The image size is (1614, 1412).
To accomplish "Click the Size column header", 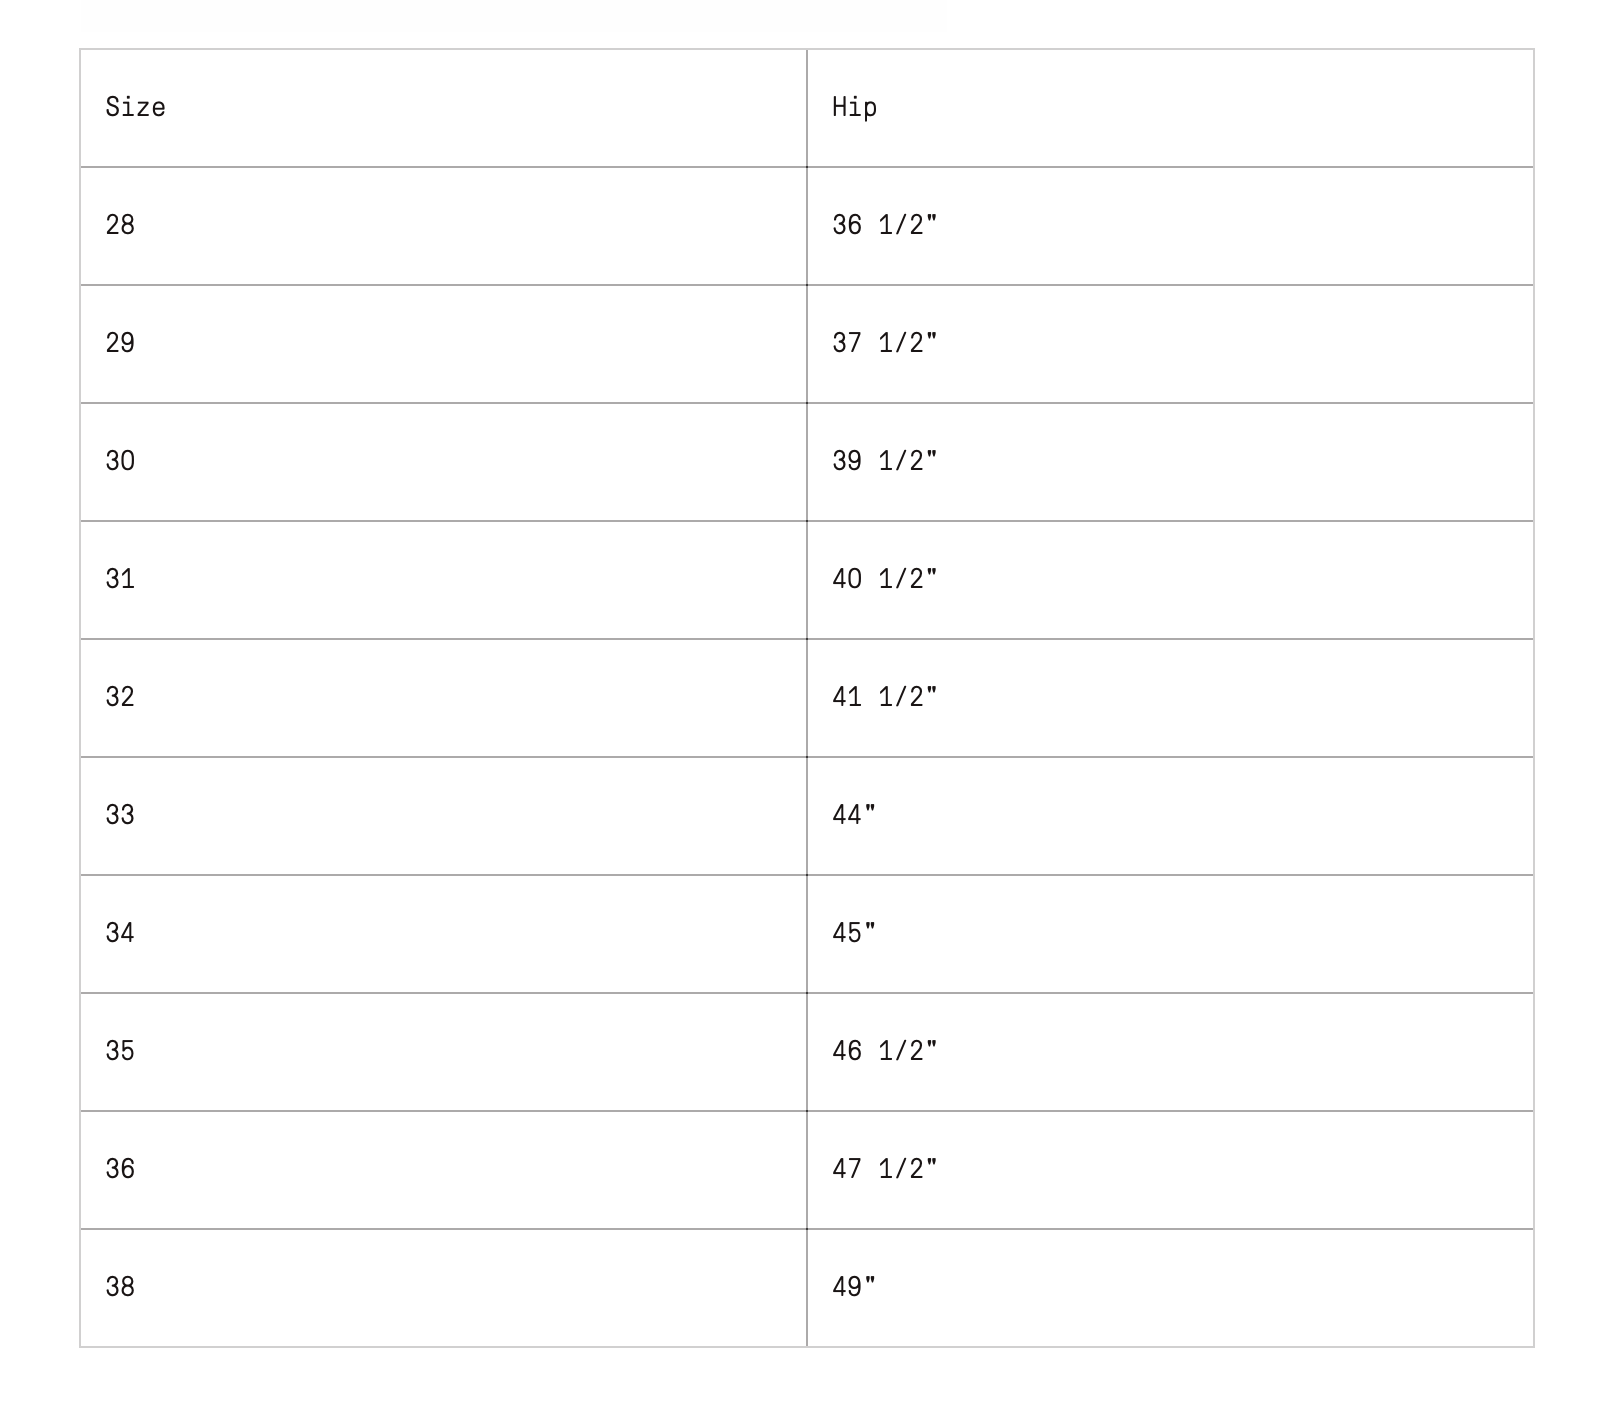I will (x=136, y=107).
